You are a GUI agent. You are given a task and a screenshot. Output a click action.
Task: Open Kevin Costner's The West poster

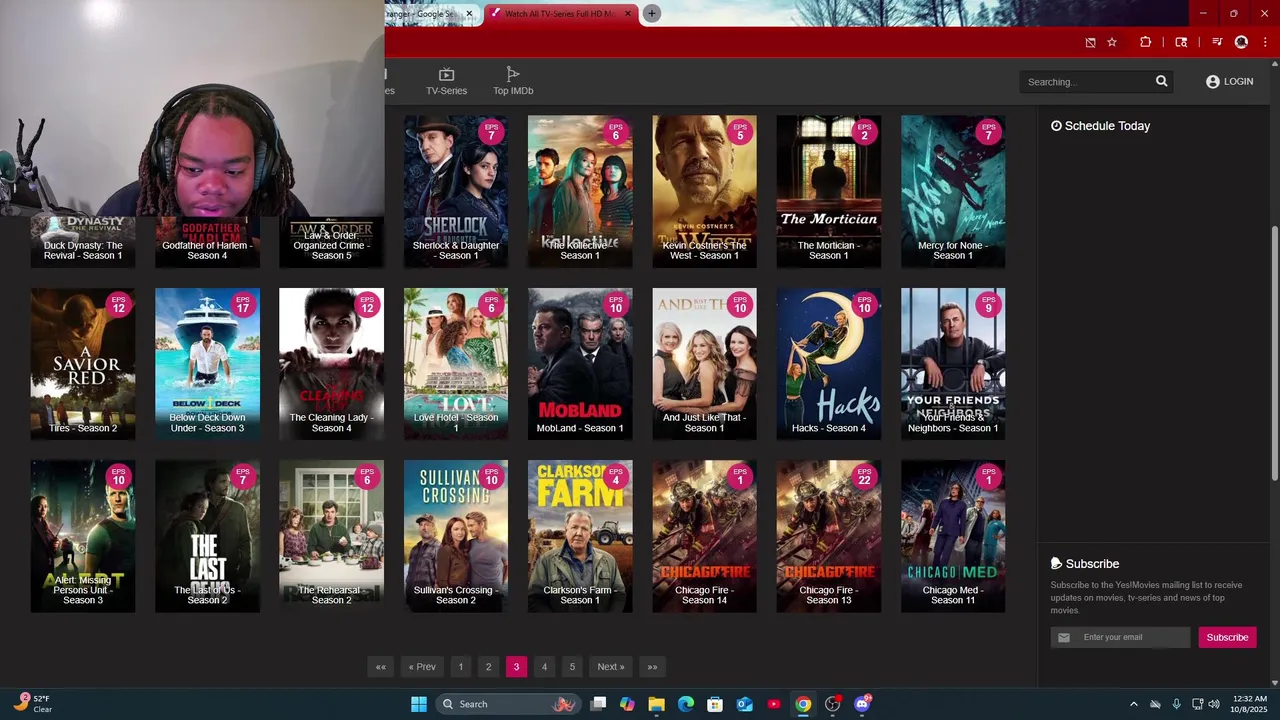(x=704, y=191)
